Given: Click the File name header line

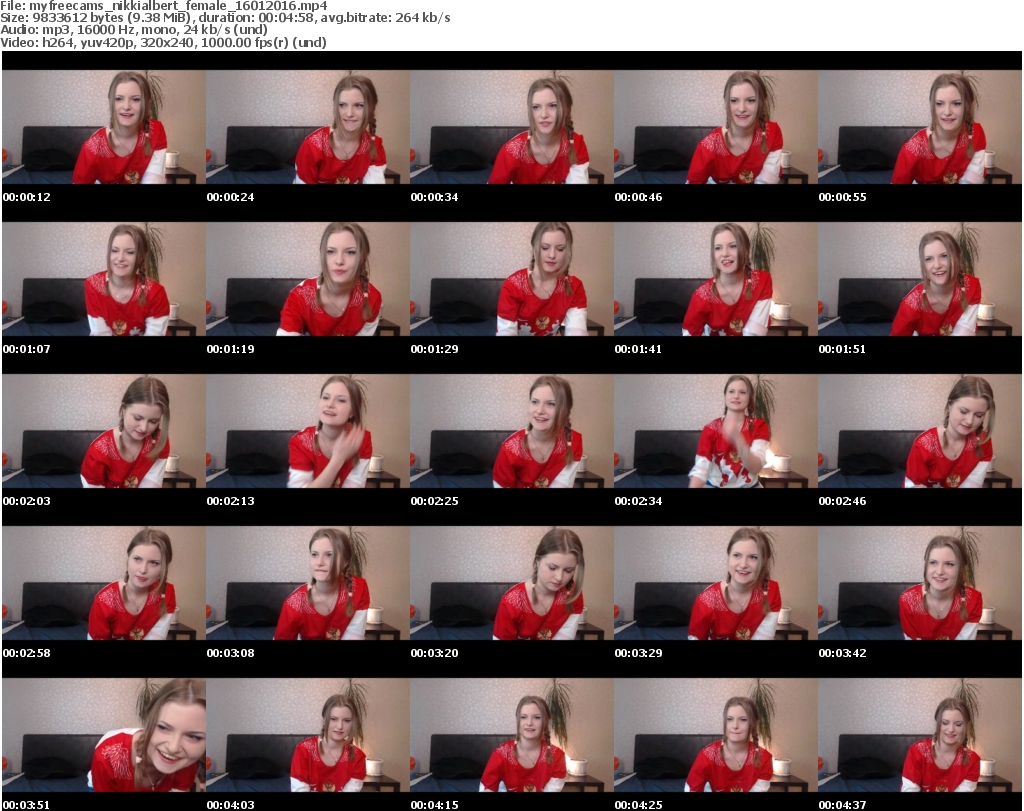Looking at the screenshot, I should 164,6.
